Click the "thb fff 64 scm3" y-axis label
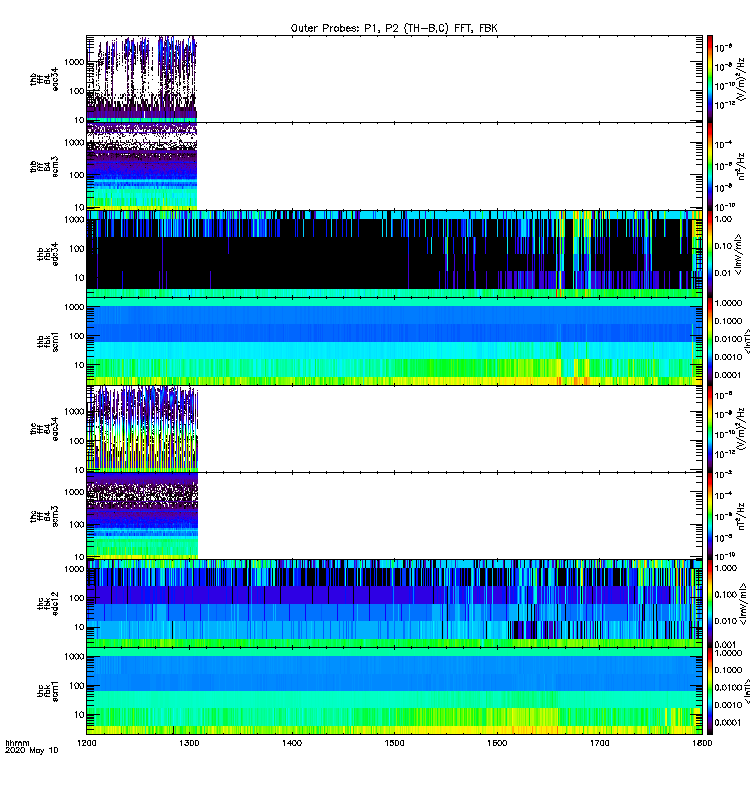750x800 pixels. [44, 167]
